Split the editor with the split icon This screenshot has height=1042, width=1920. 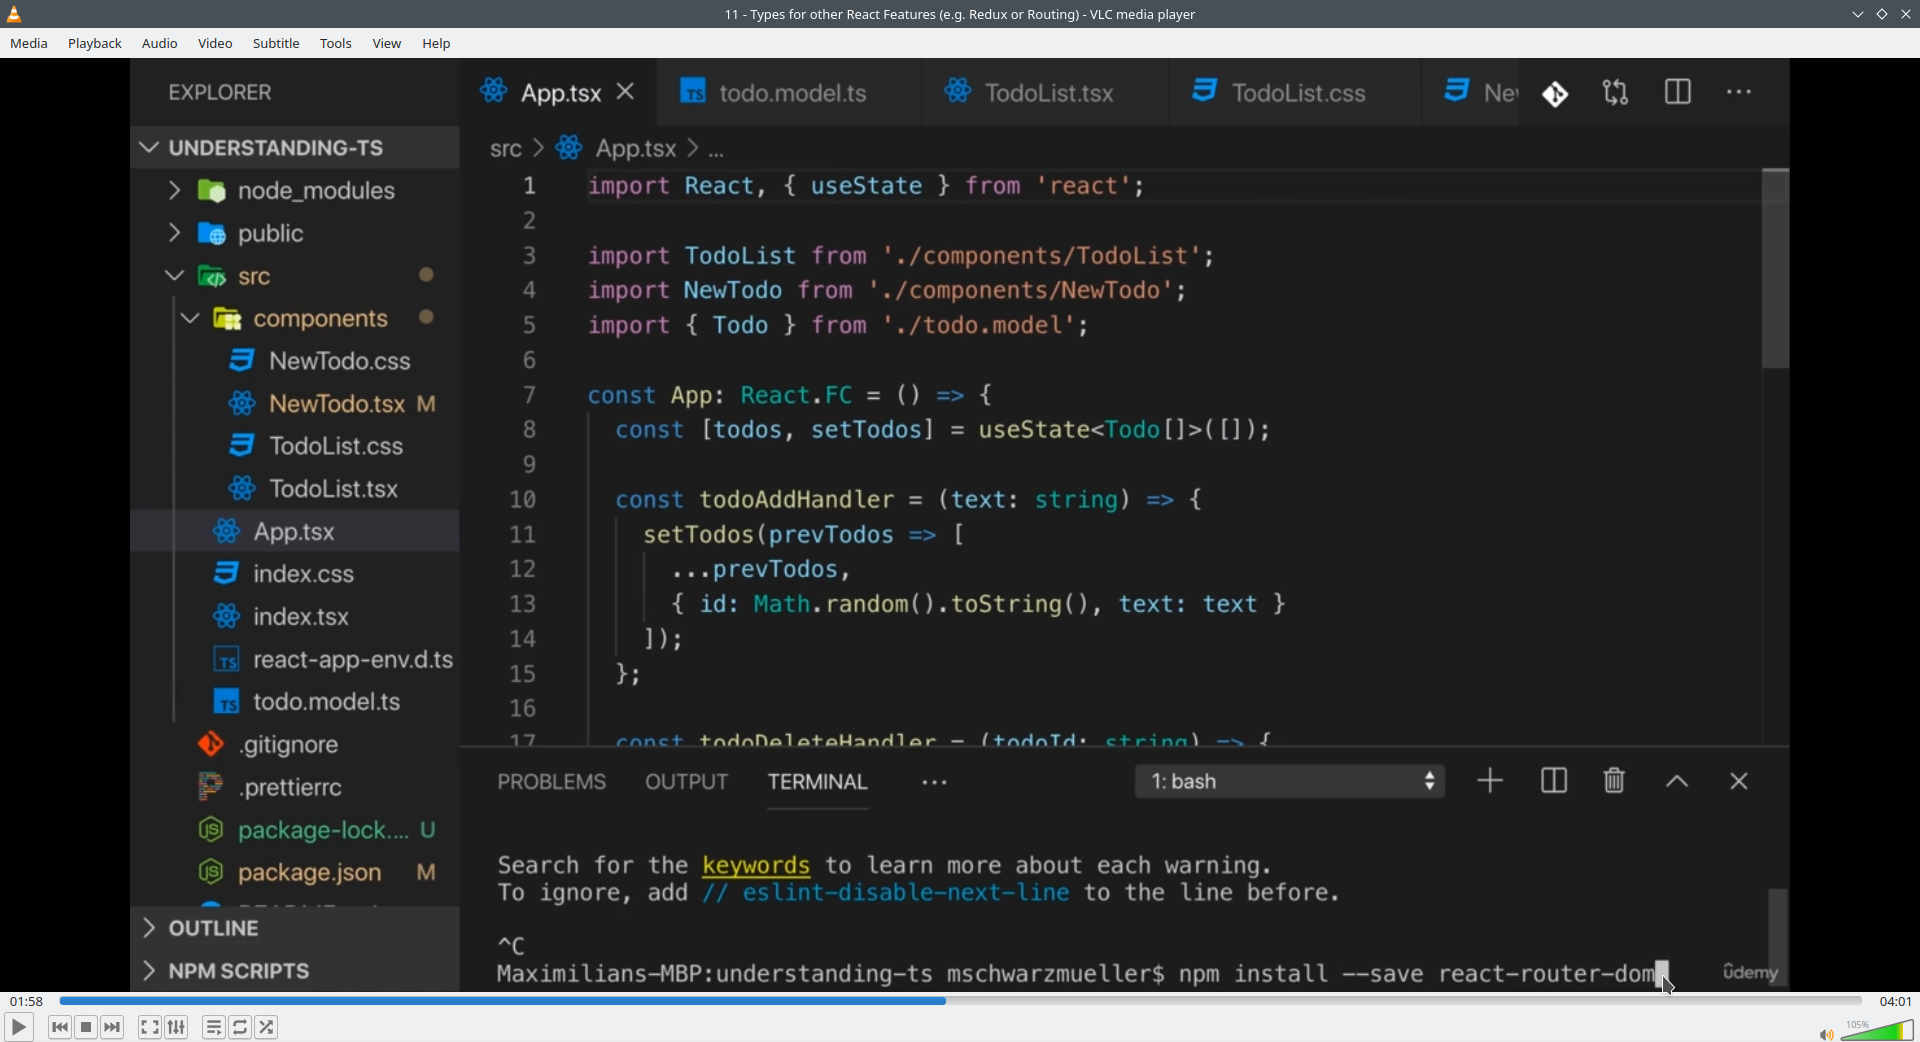1678,92
